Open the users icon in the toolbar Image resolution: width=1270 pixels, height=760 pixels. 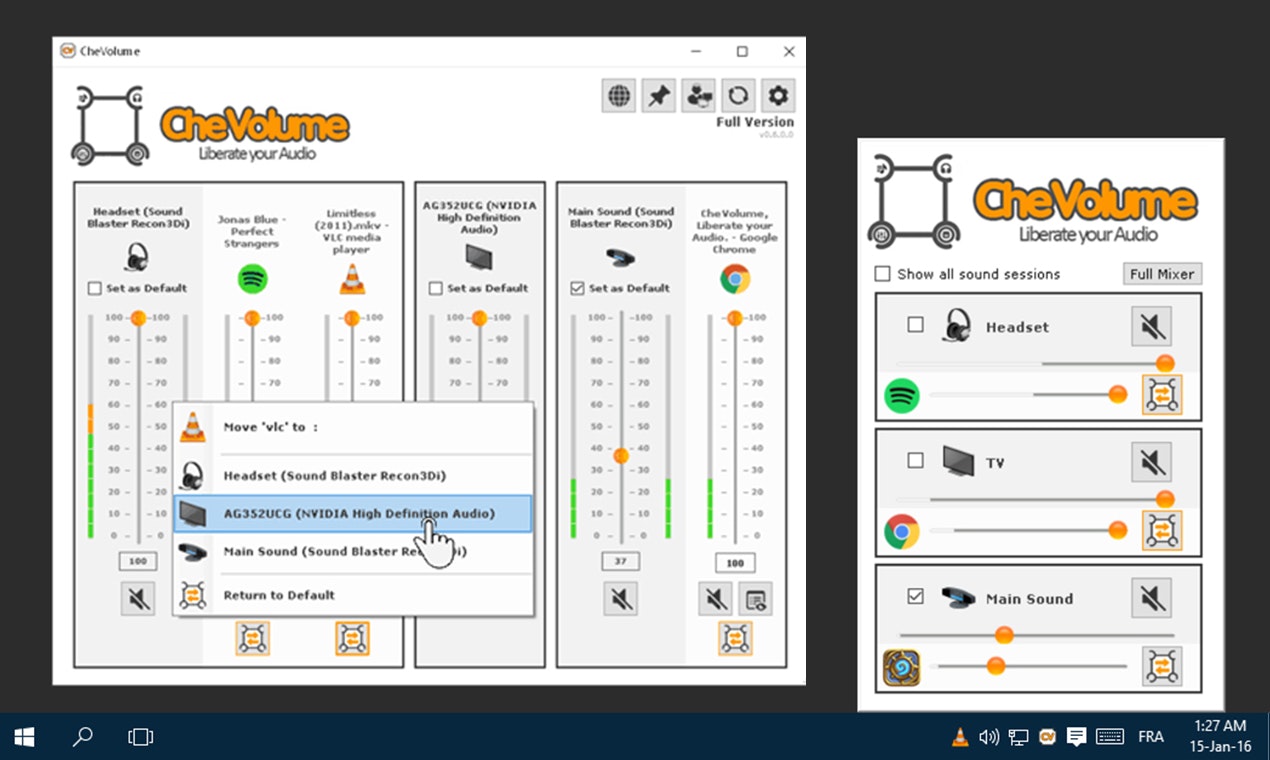tap(699, 96)
